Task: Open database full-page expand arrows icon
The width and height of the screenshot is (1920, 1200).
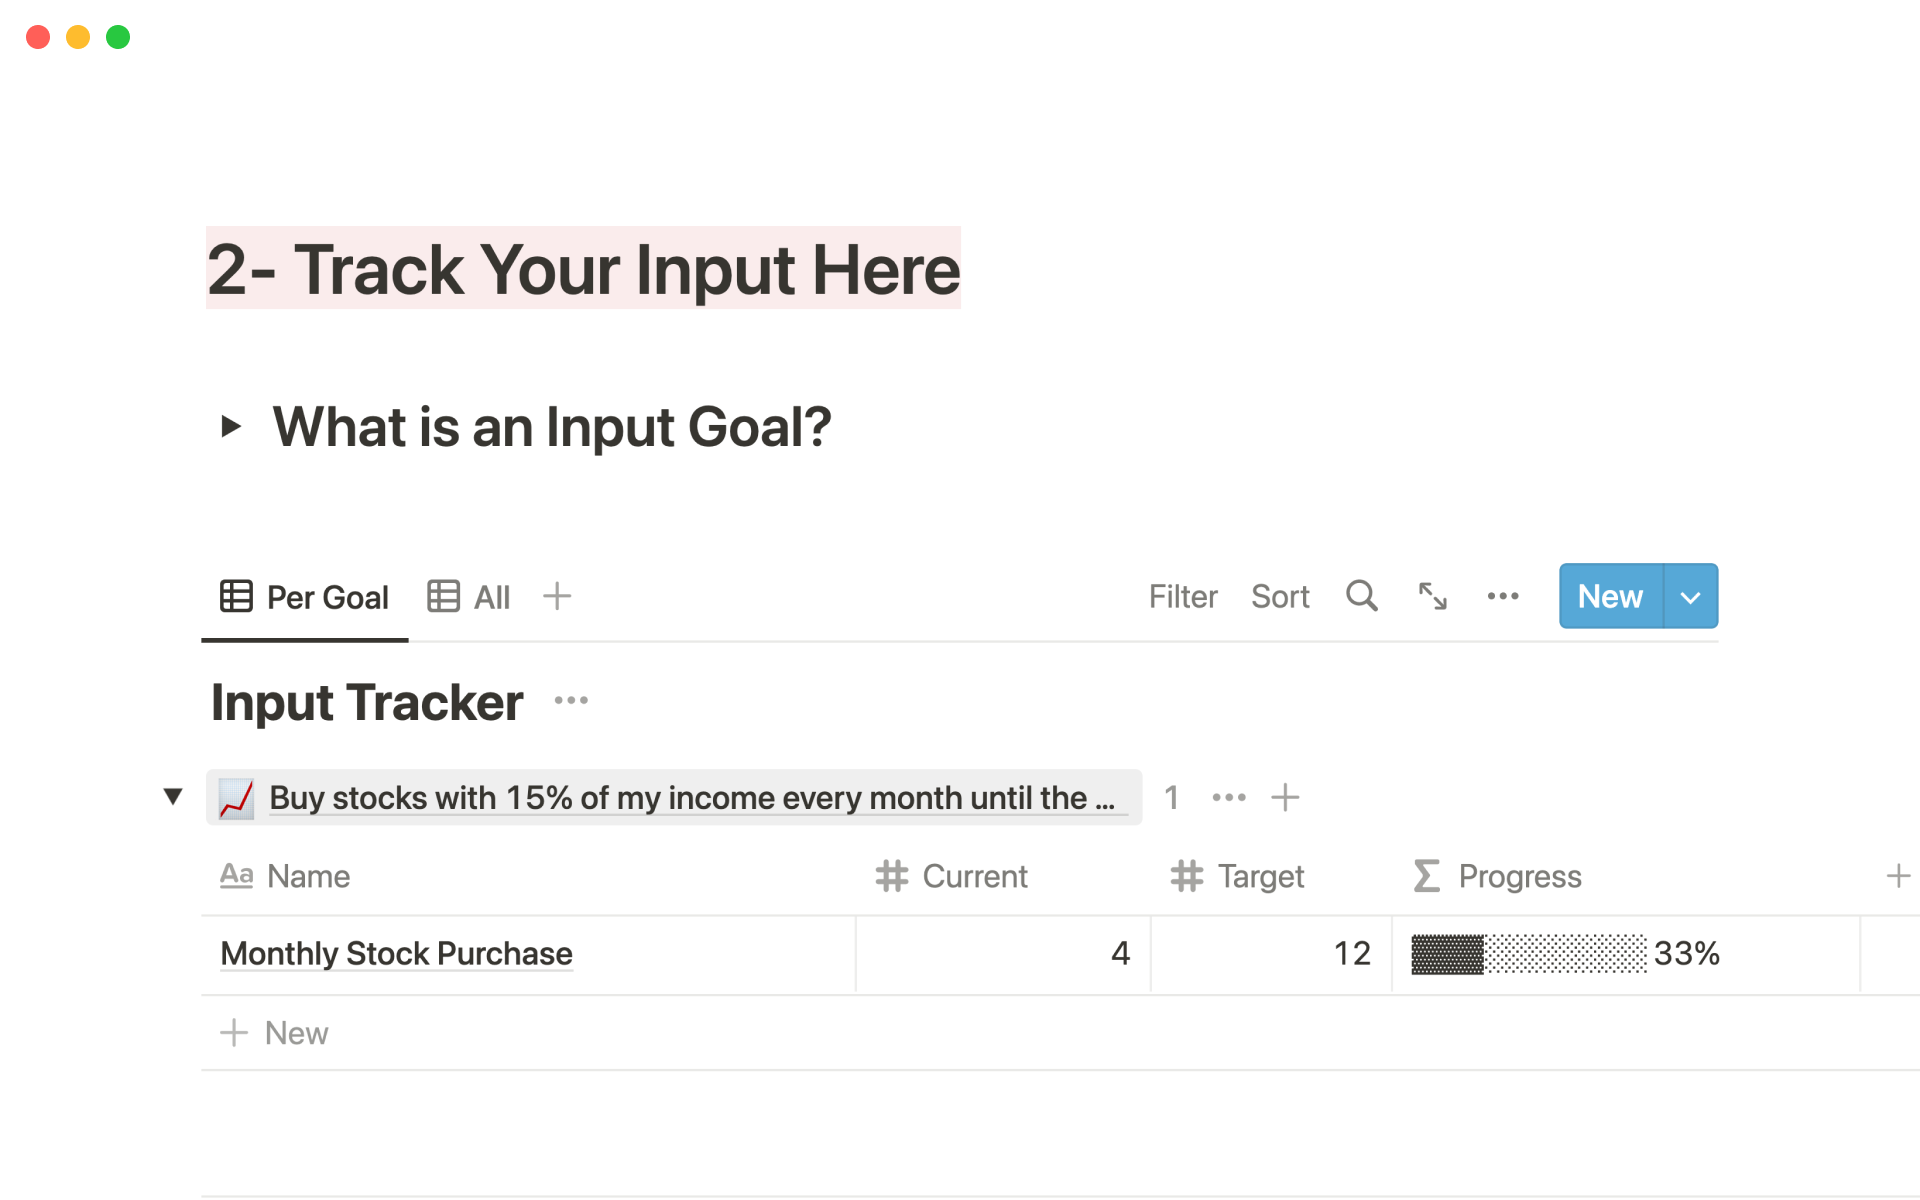Action: coord(1432,596)
